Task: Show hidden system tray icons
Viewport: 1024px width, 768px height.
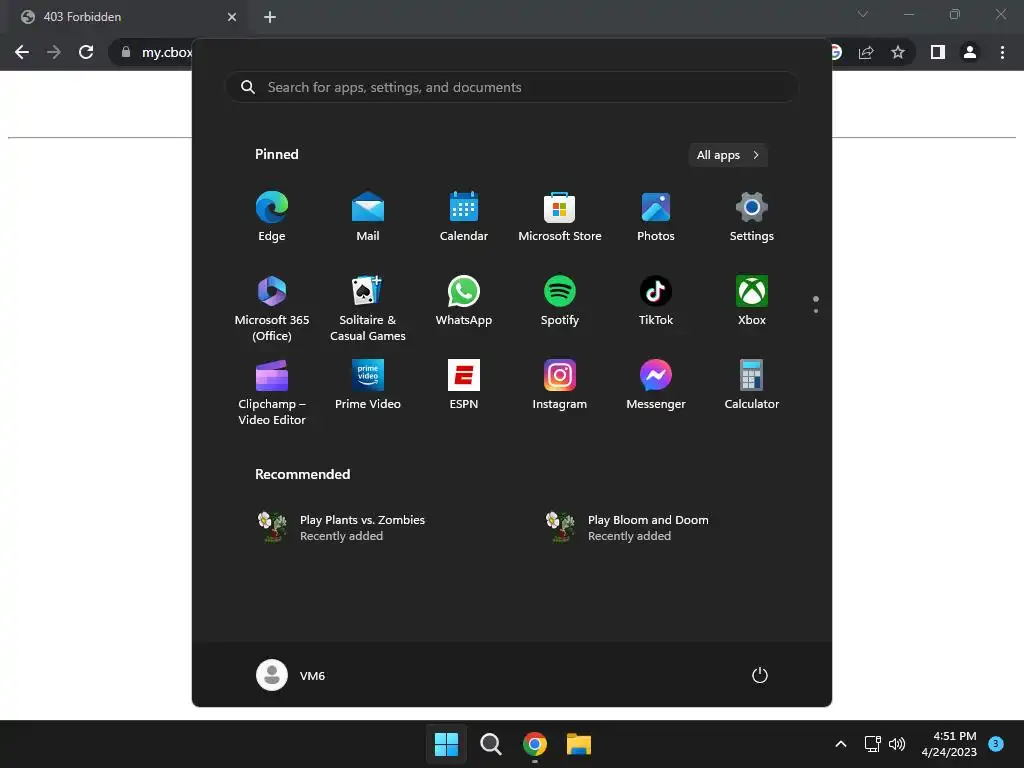Action: [841, 744]
